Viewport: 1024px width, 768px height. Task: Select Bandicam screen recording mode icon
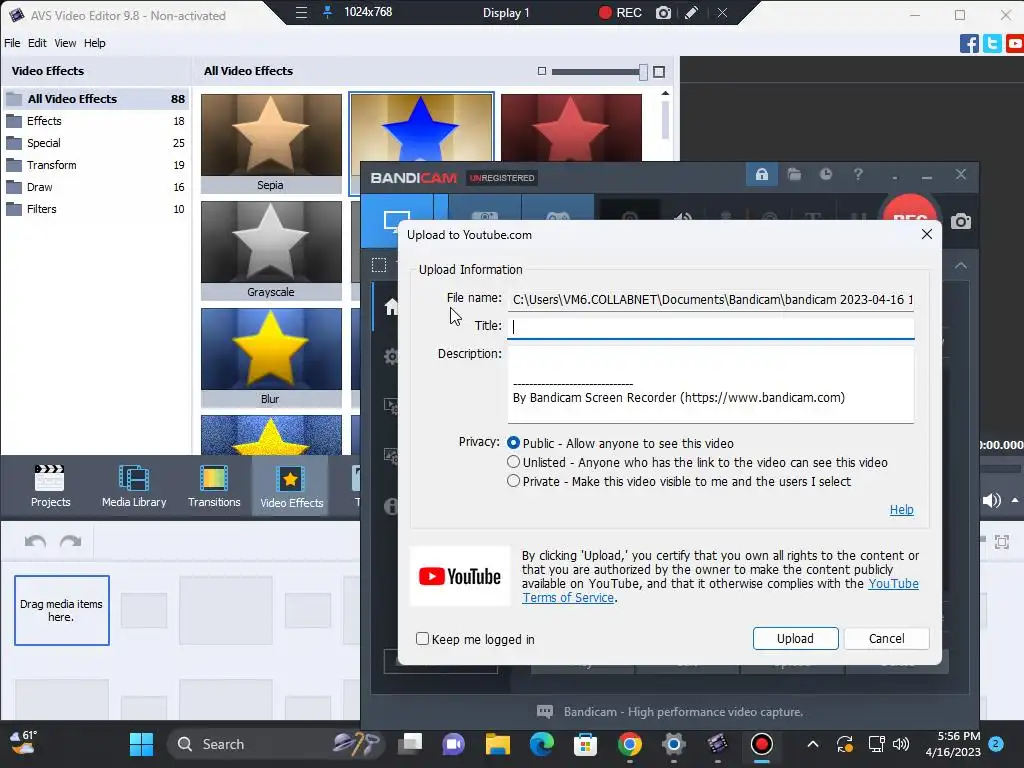(396, 221)
